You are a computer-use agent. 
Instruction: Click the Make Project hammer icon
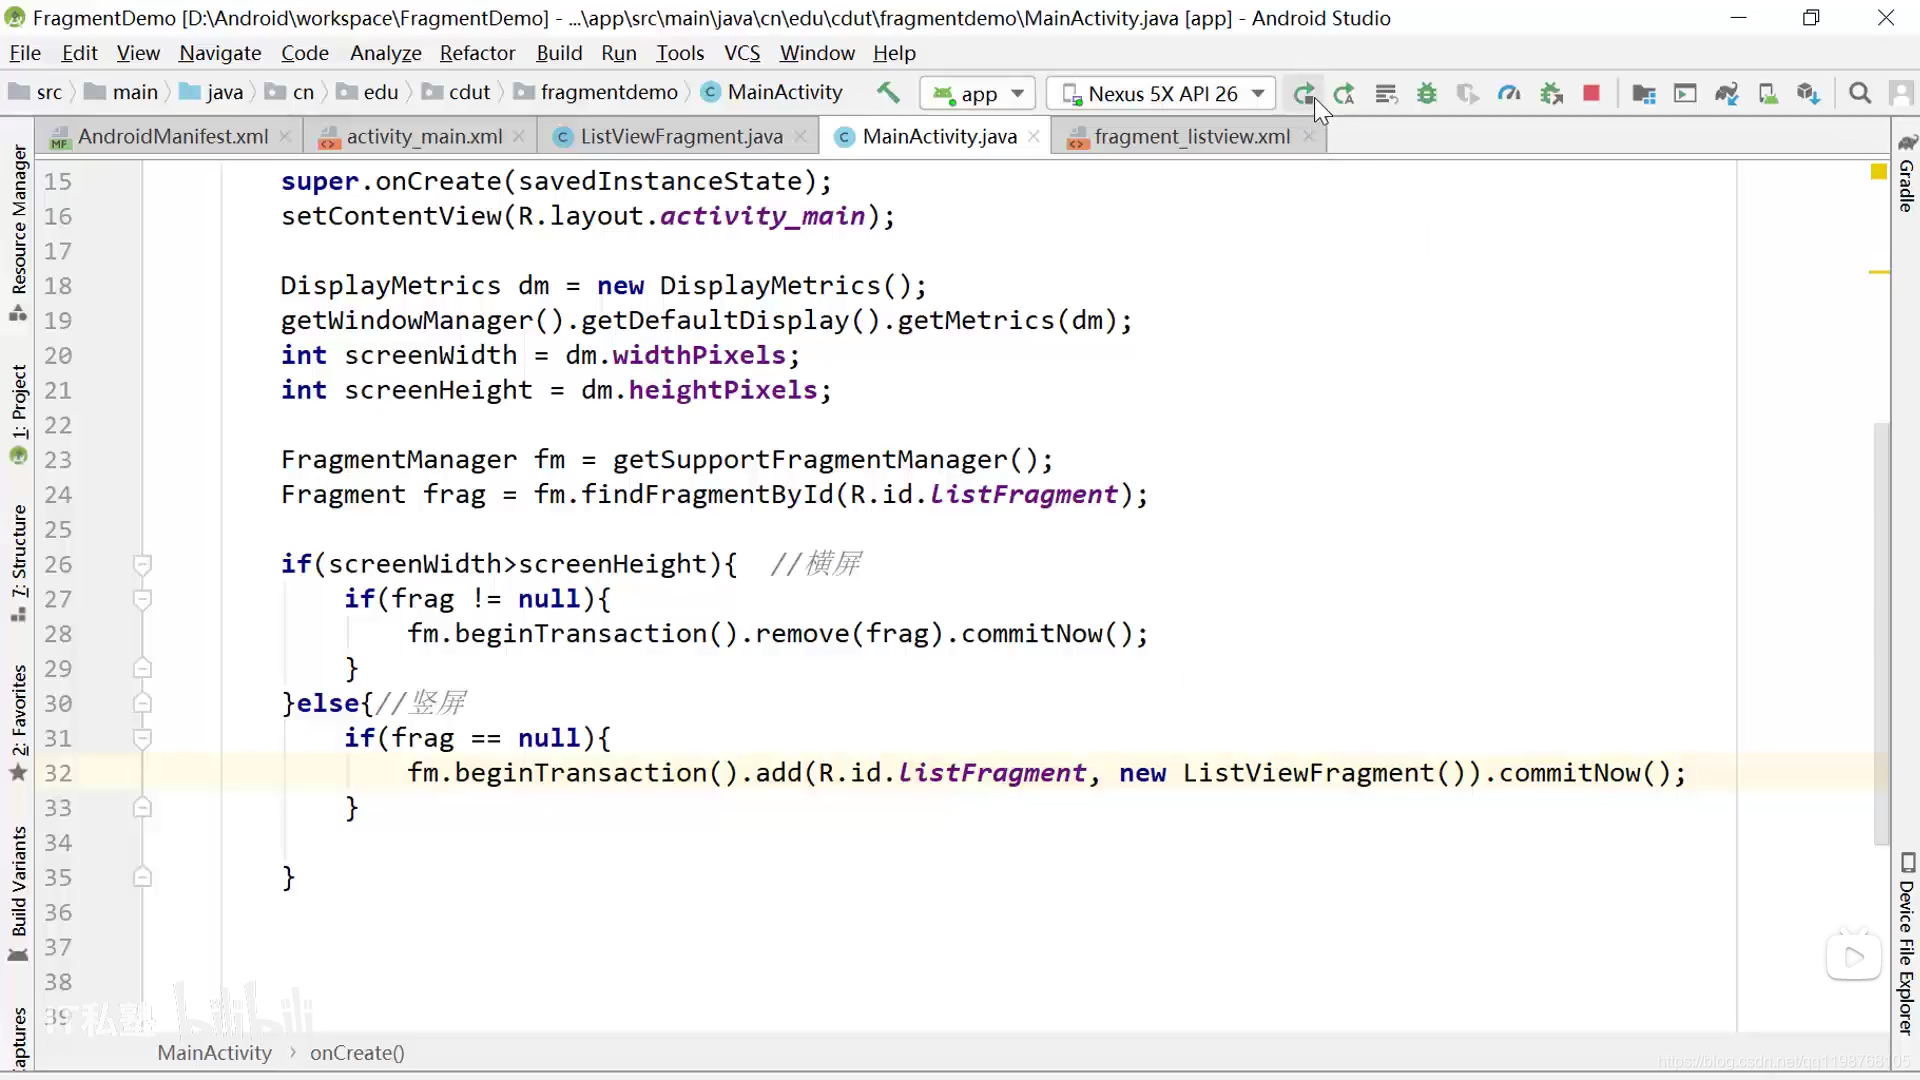point(888,93)
